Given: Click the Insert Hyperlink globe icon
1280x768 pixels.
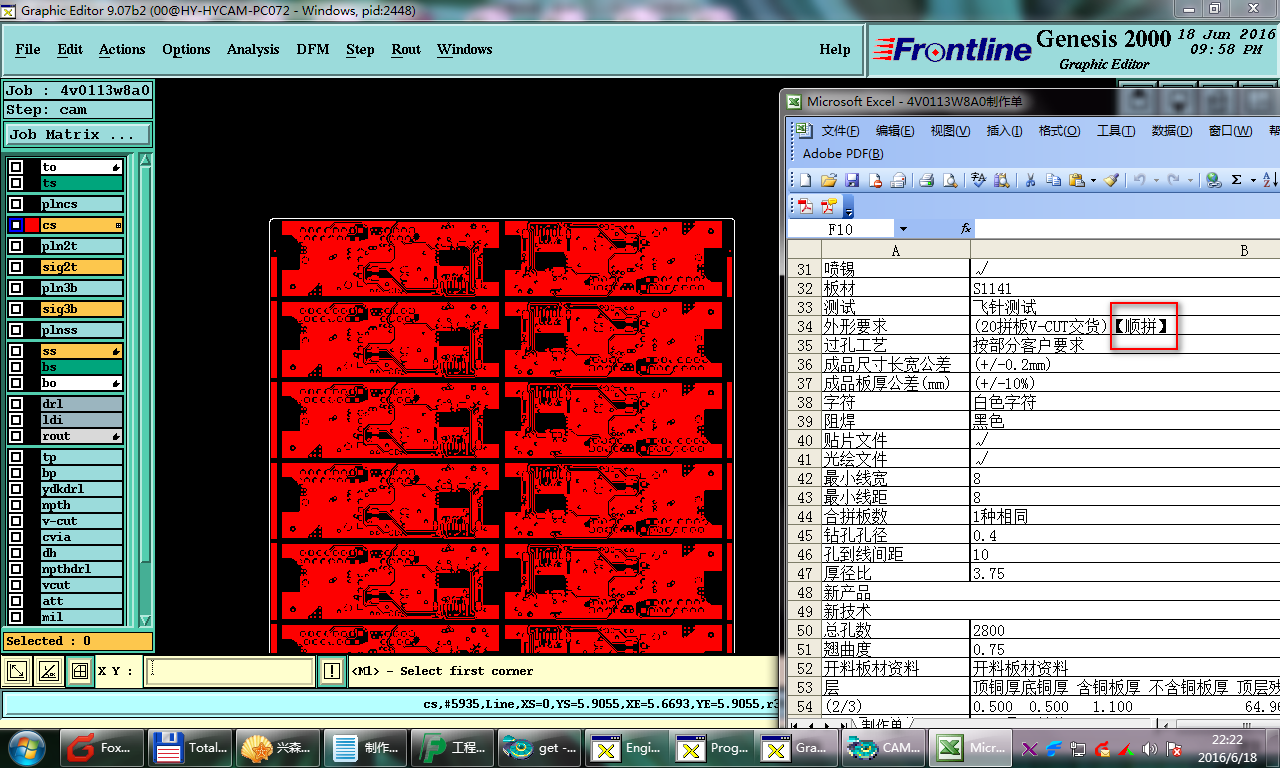Looking at the screenshot, I should (1213, 180).
